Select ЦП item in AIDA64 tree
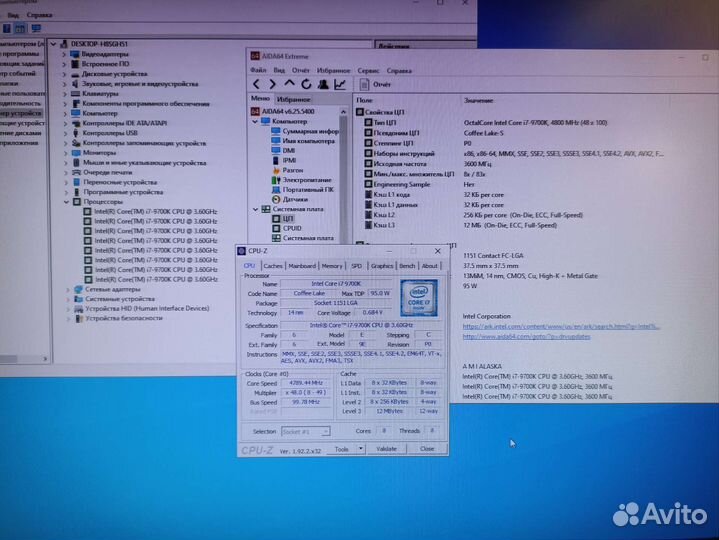719x540 pixels. point(283,219)
